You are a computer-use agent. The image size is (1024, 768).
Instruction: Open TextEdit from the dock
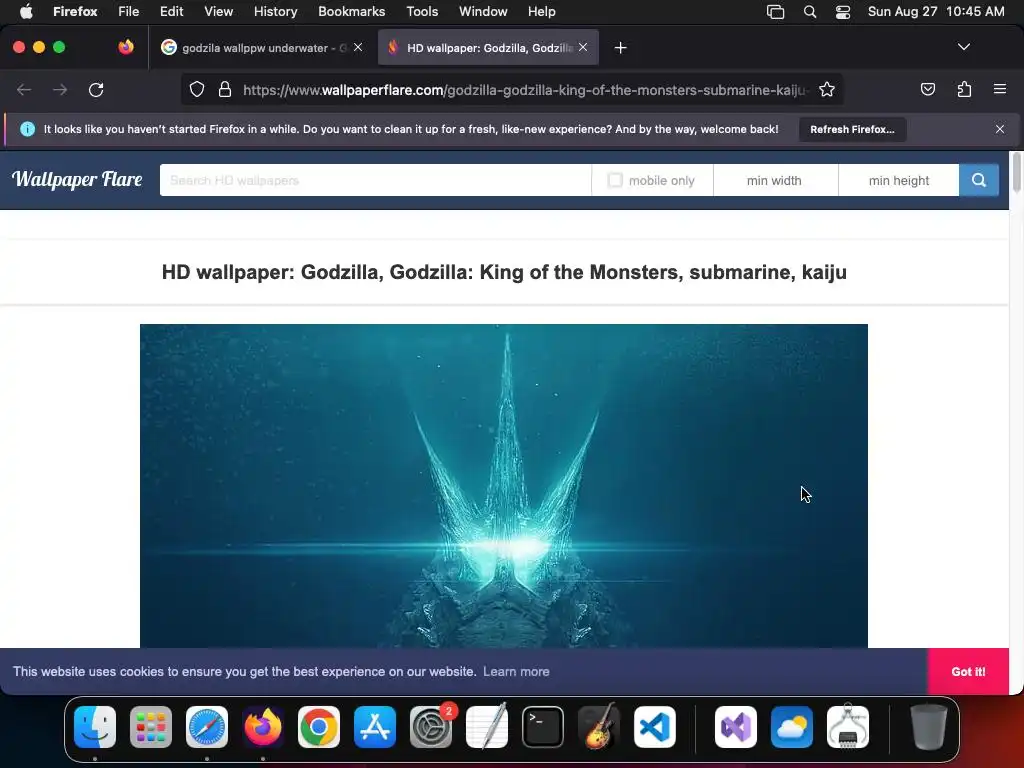tap(487, 727)
